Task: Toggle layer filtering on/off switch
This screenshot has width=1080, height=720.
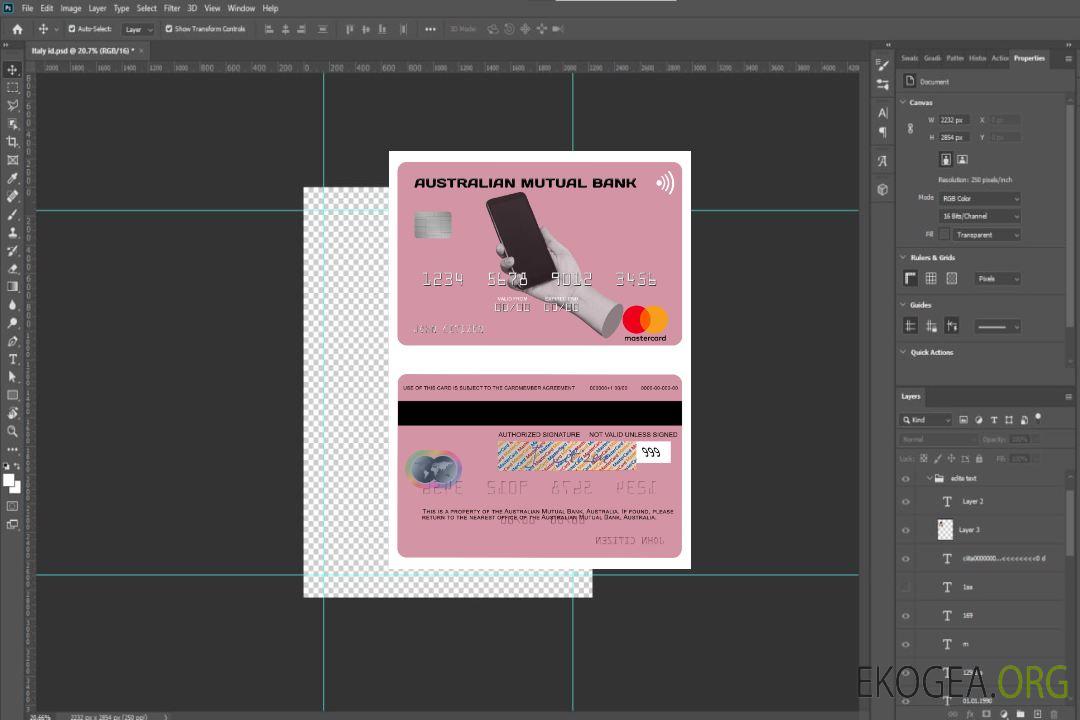Action: (x=1038, y=418)
